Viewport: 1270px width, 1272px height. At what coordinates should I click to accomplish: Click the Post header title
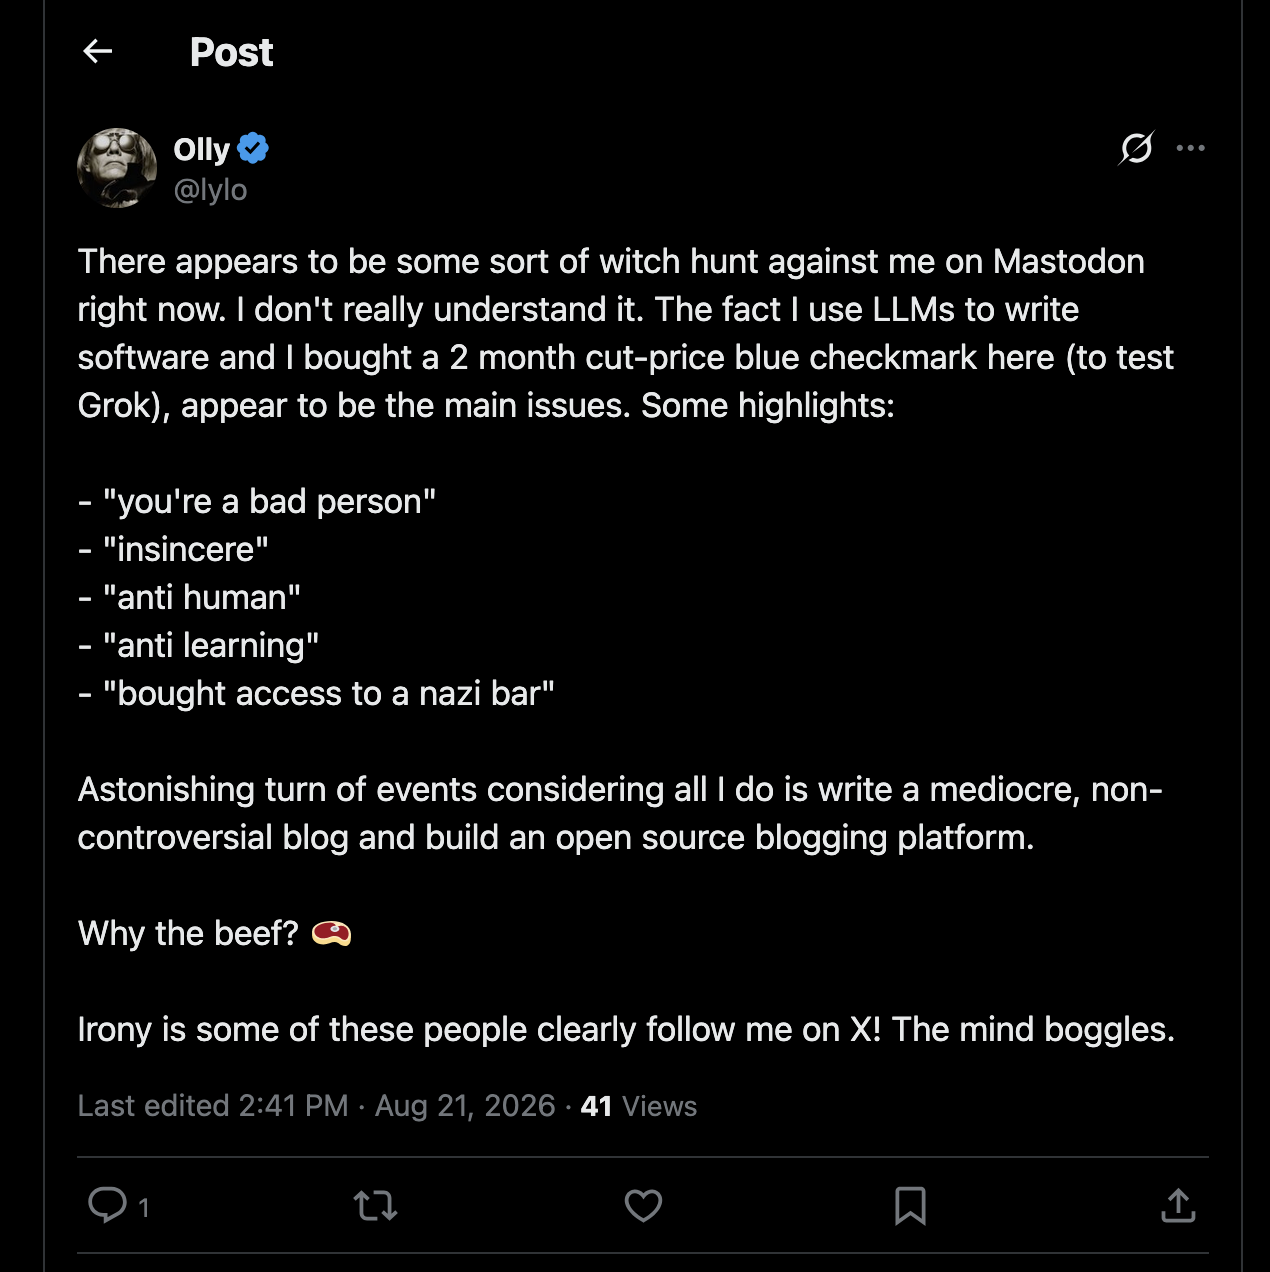[231, 52]
